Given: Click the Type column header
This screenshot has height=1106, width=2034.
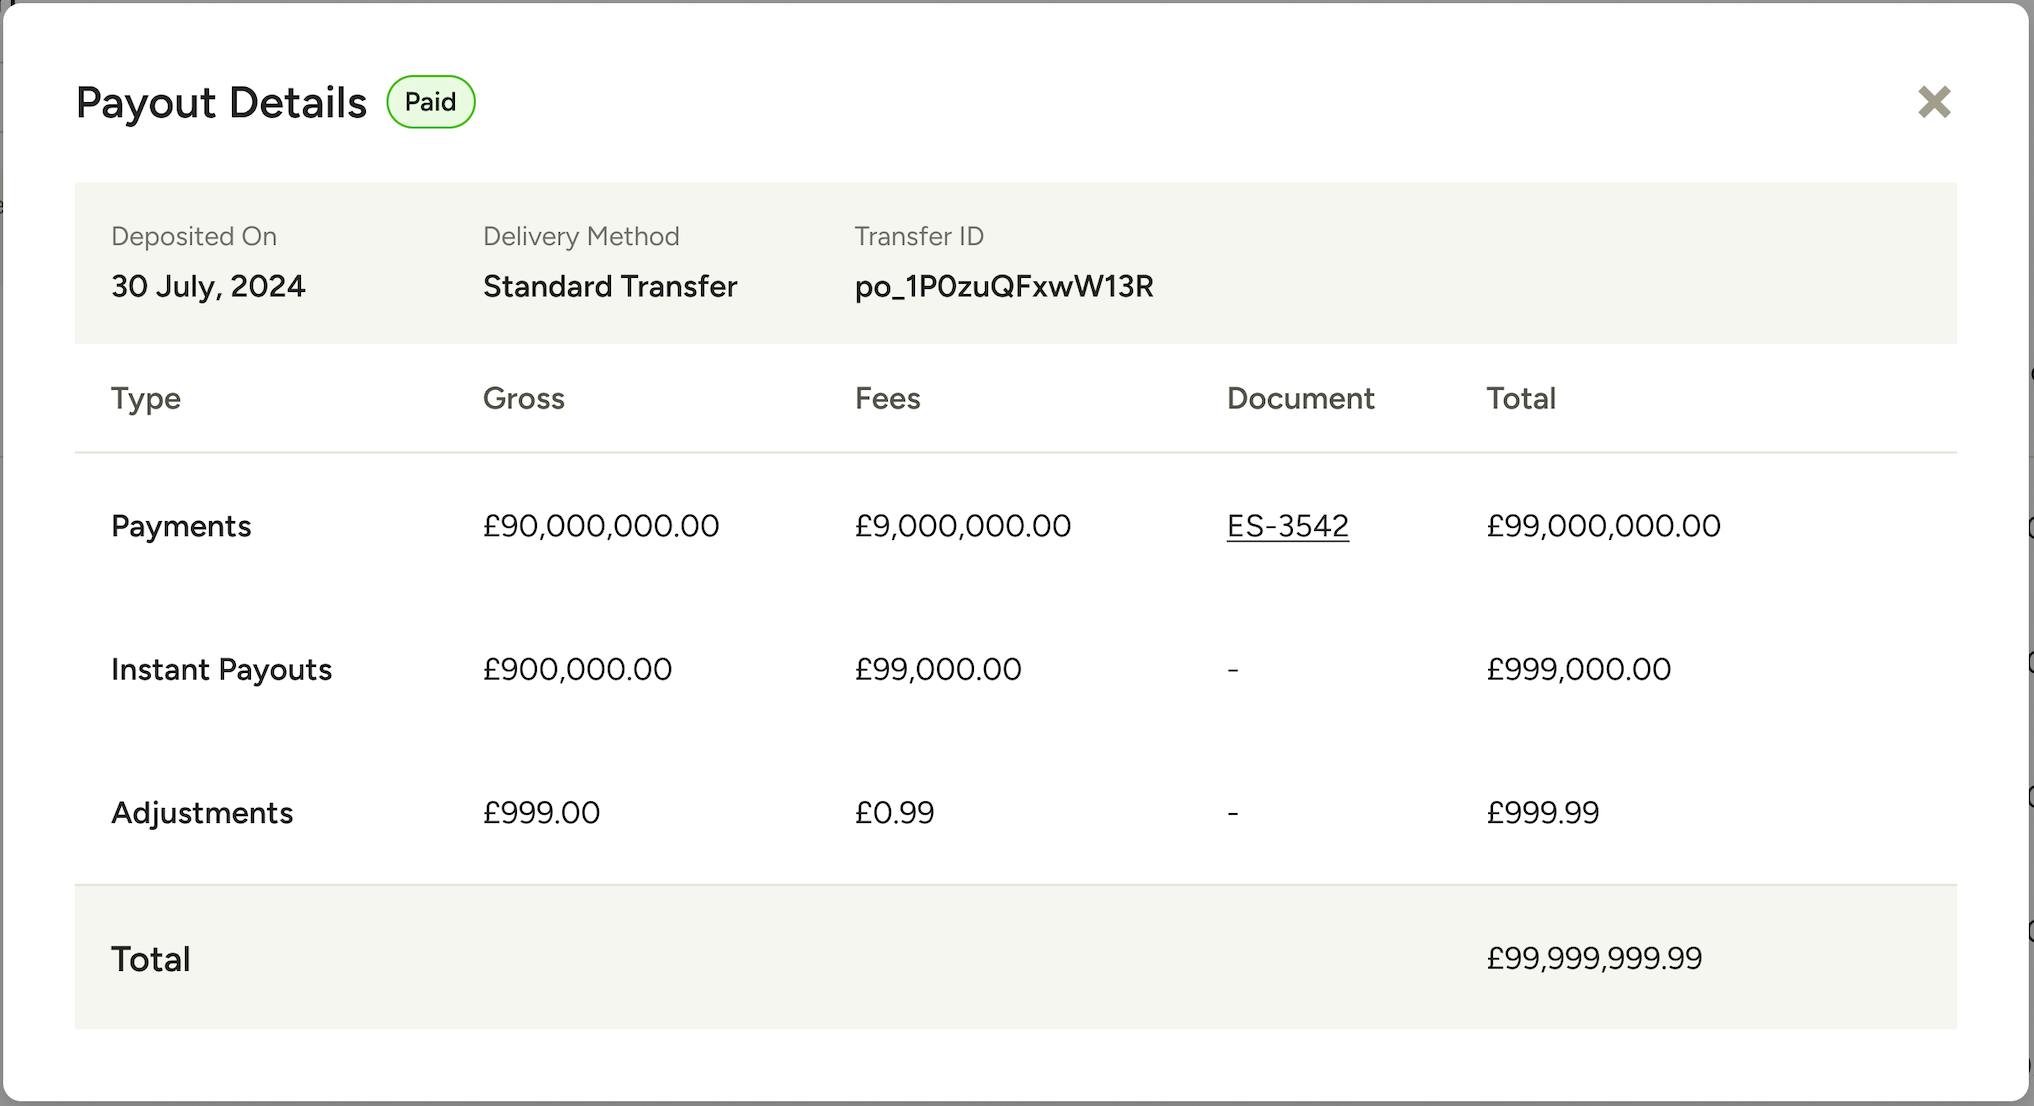Looking at the screenshot, I should coord(146,399).
